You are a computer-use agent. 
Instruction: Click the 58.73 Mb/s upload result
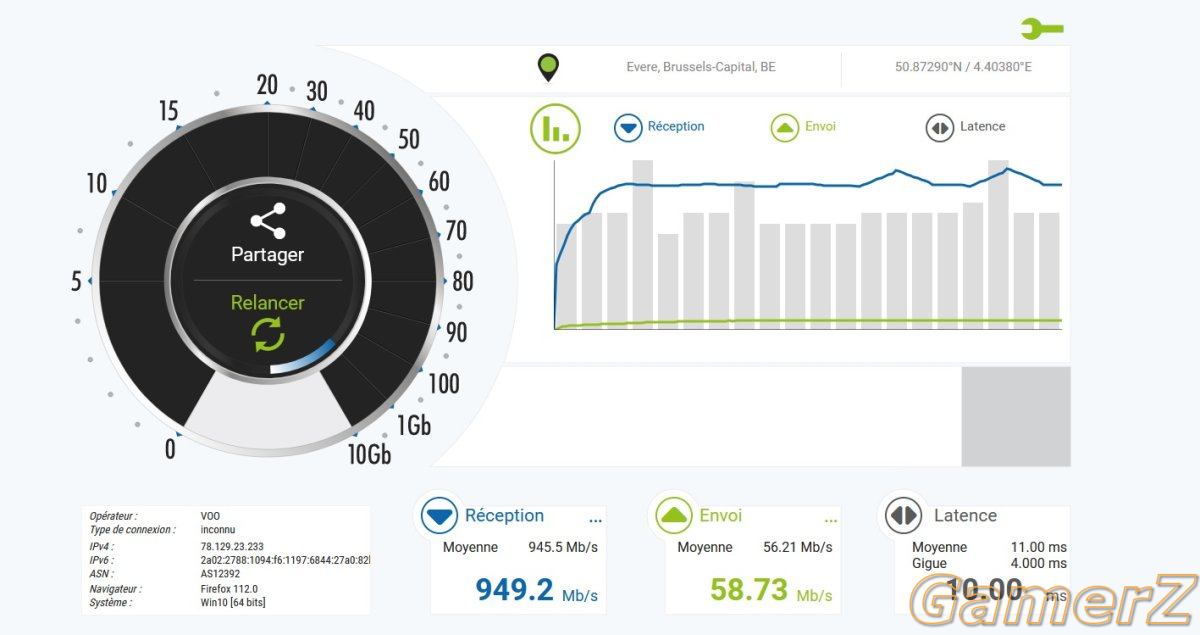pyautogui.click(x=771, y=590)
